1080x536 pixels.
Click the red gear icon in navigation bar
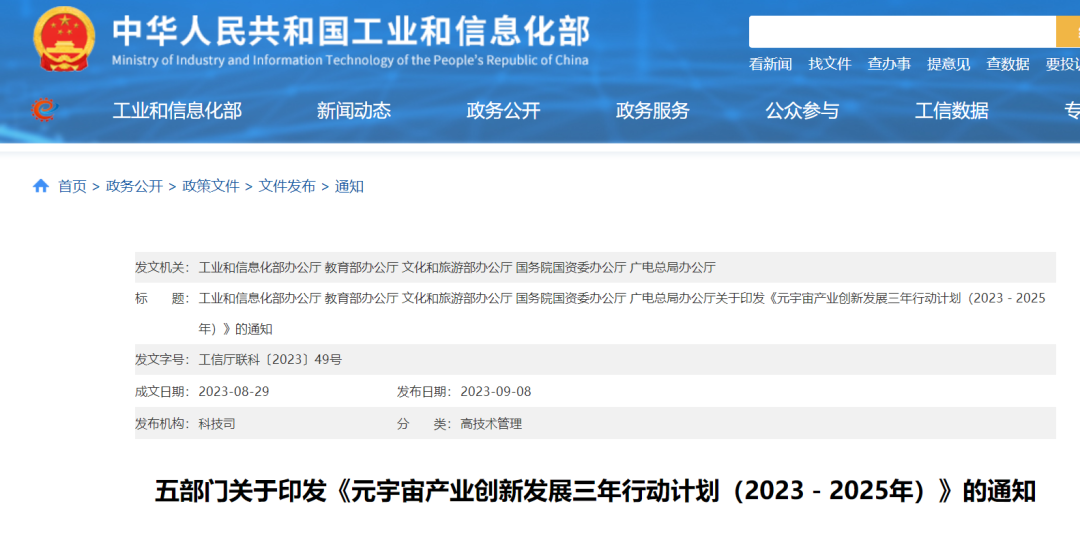[x=43, y=110]
